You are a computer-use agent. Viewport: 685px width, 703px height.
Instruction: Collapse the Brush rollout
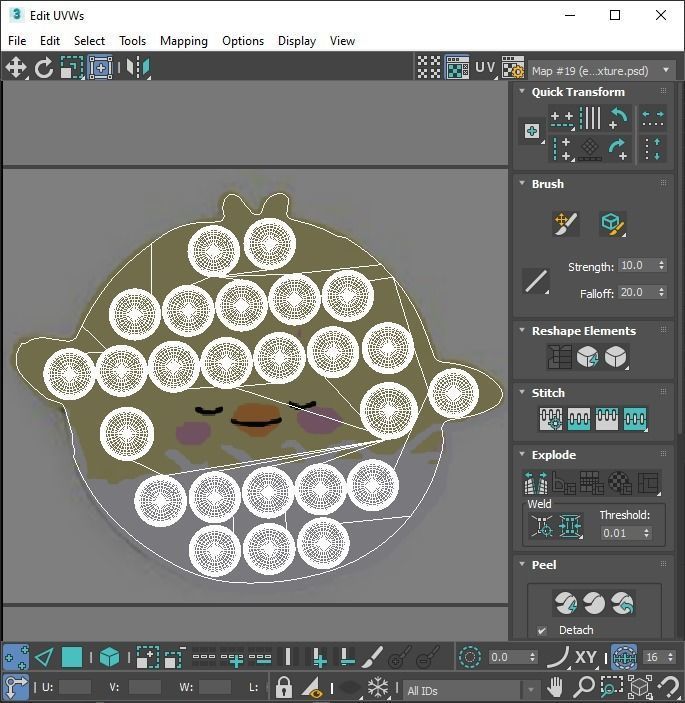522,183
